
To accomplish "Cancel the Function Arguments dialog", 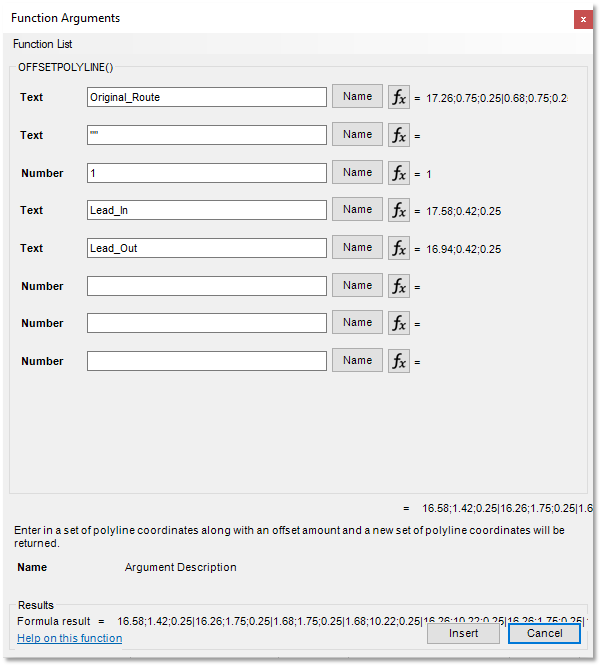I will point(545,633).
